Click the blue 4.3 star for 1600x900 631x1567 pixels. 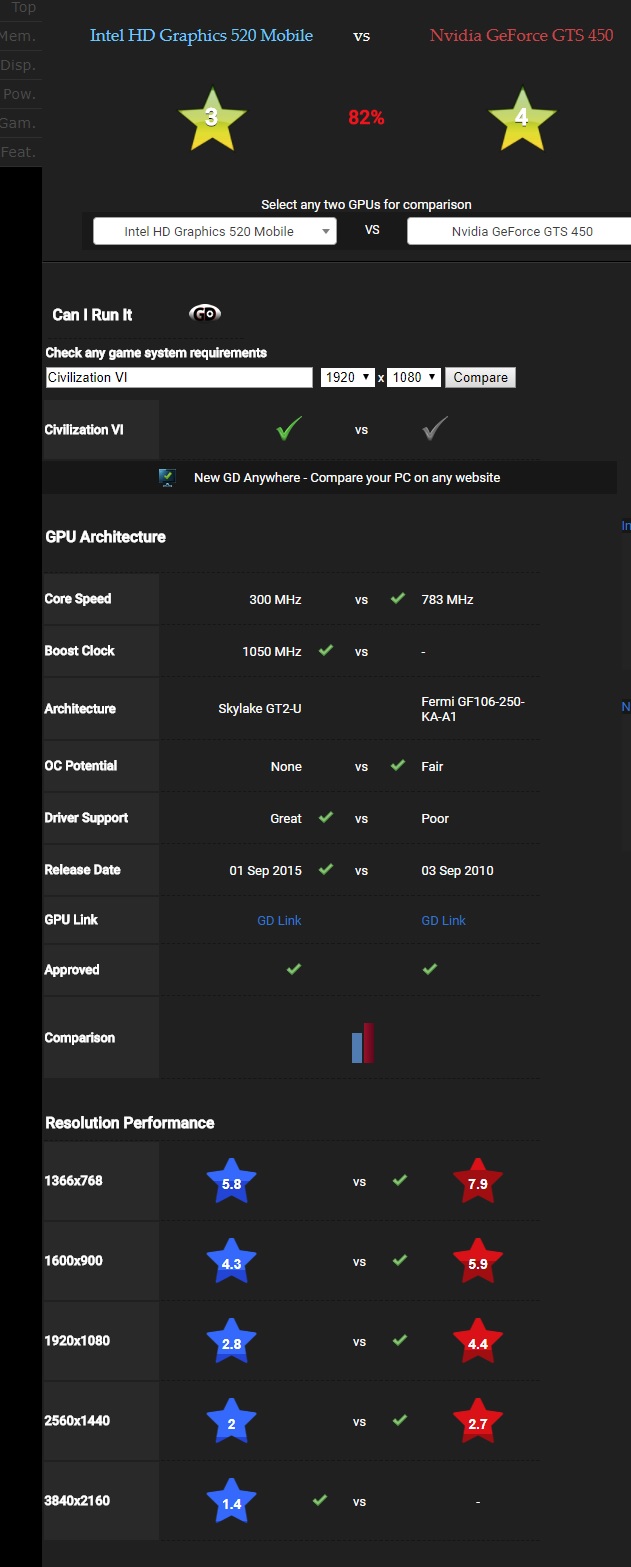(x=231, y=1262)
